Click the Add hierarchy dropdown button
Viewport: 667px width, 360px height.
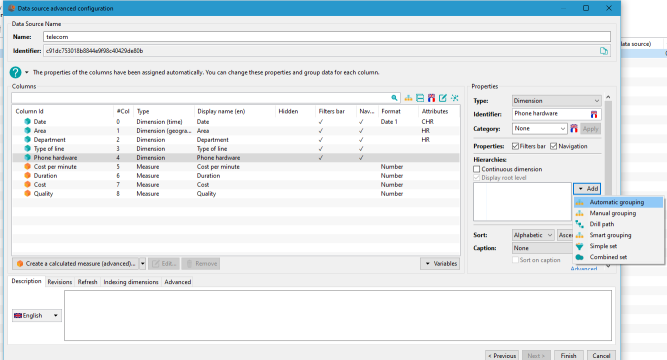pos(587,189)
